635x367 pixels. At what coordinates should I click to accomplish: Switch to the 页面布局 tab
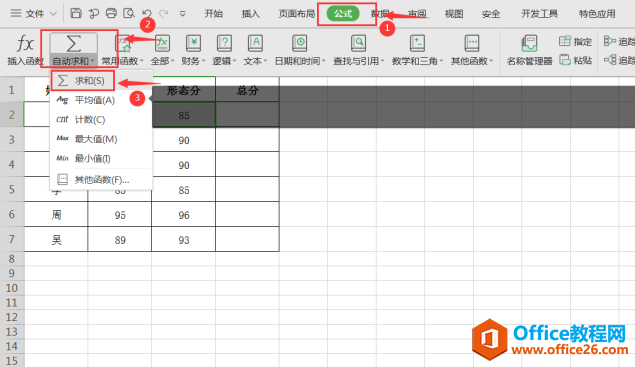click(296, 14)
